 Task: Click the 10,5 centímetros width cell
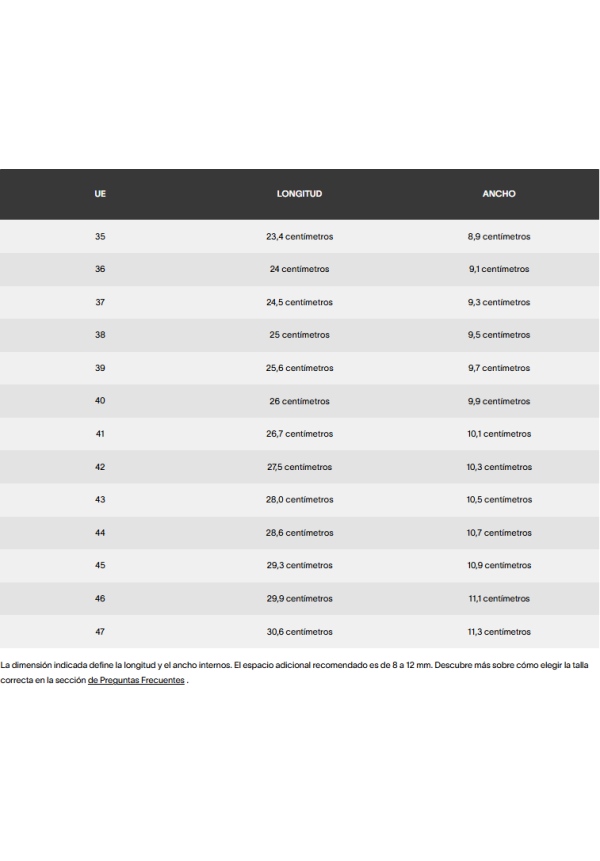[x=499, y=500]
